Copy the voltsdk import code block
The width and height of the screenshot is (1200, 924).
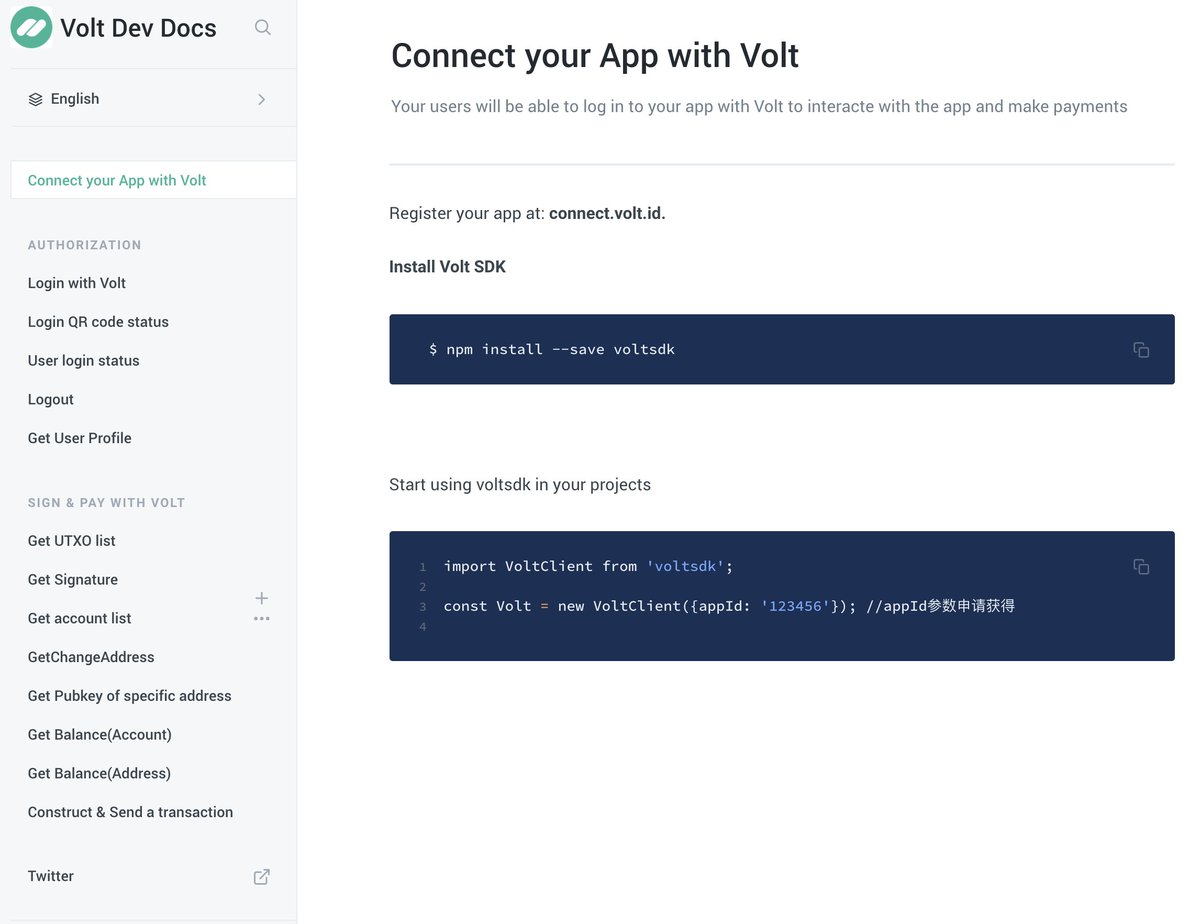tap(1141, 566)
